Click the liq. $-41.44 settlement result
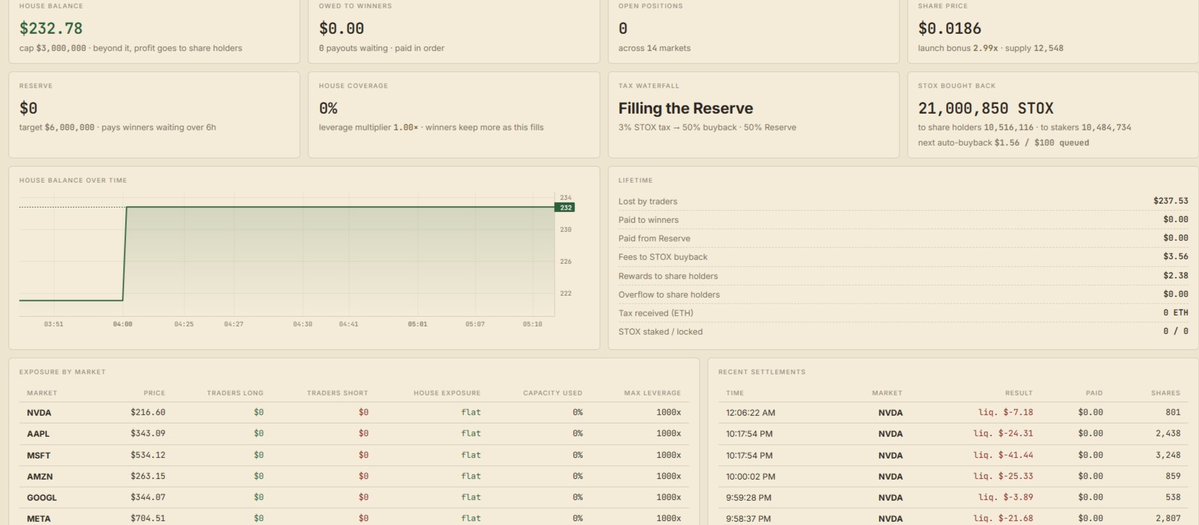 pos(1003,455)
